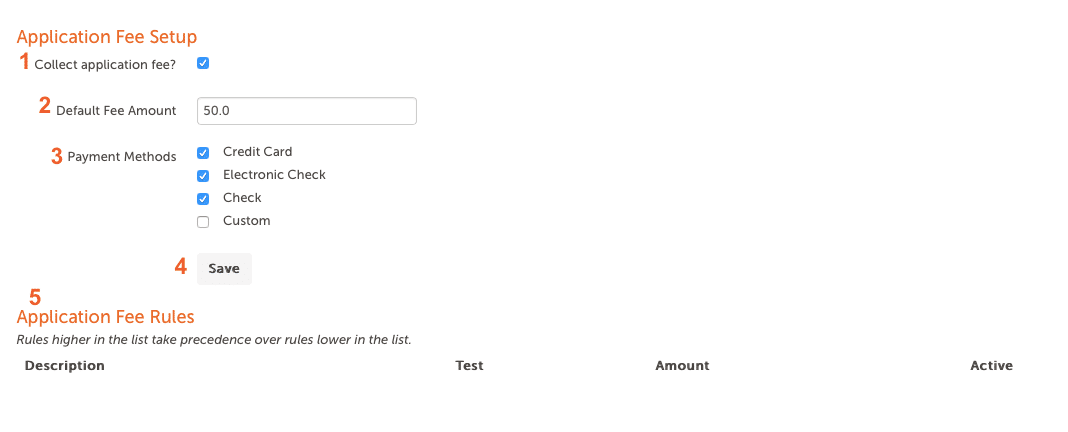
Task: Select the Active column header
Action: click(992, 366)
